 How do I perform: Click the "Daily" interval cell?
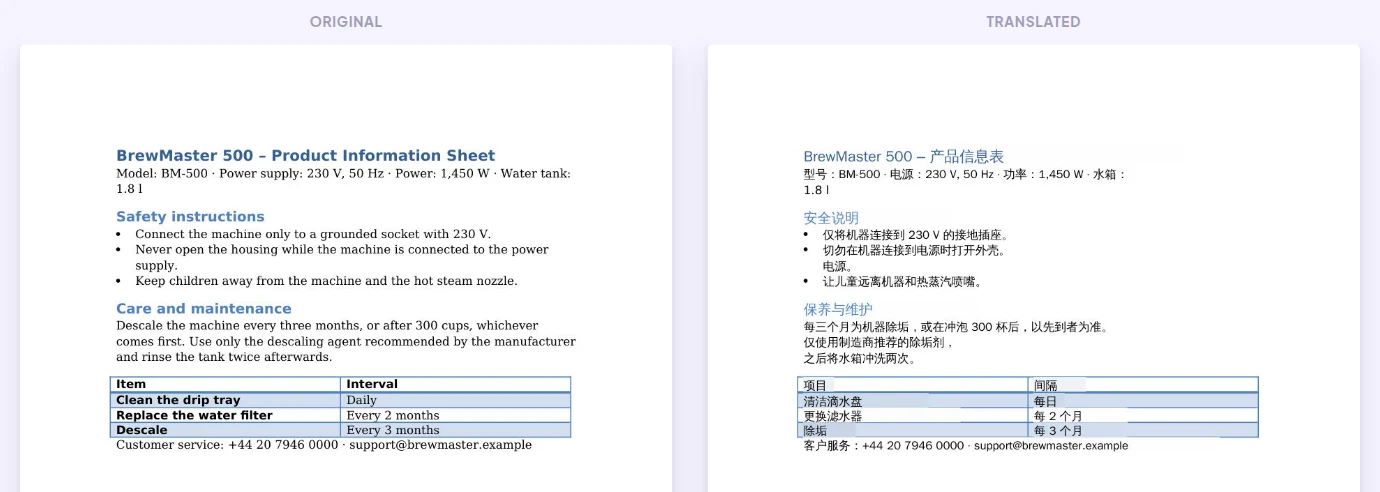[x=456, y=400]
